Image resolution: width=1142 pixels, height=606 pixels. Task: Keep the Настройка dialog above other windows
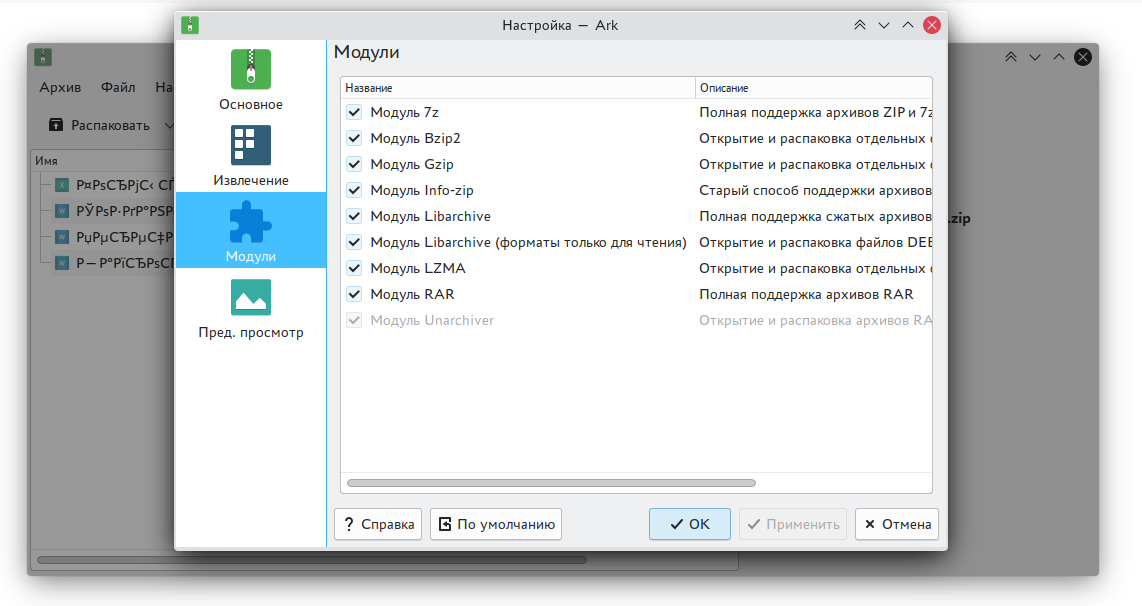(859, 25)
